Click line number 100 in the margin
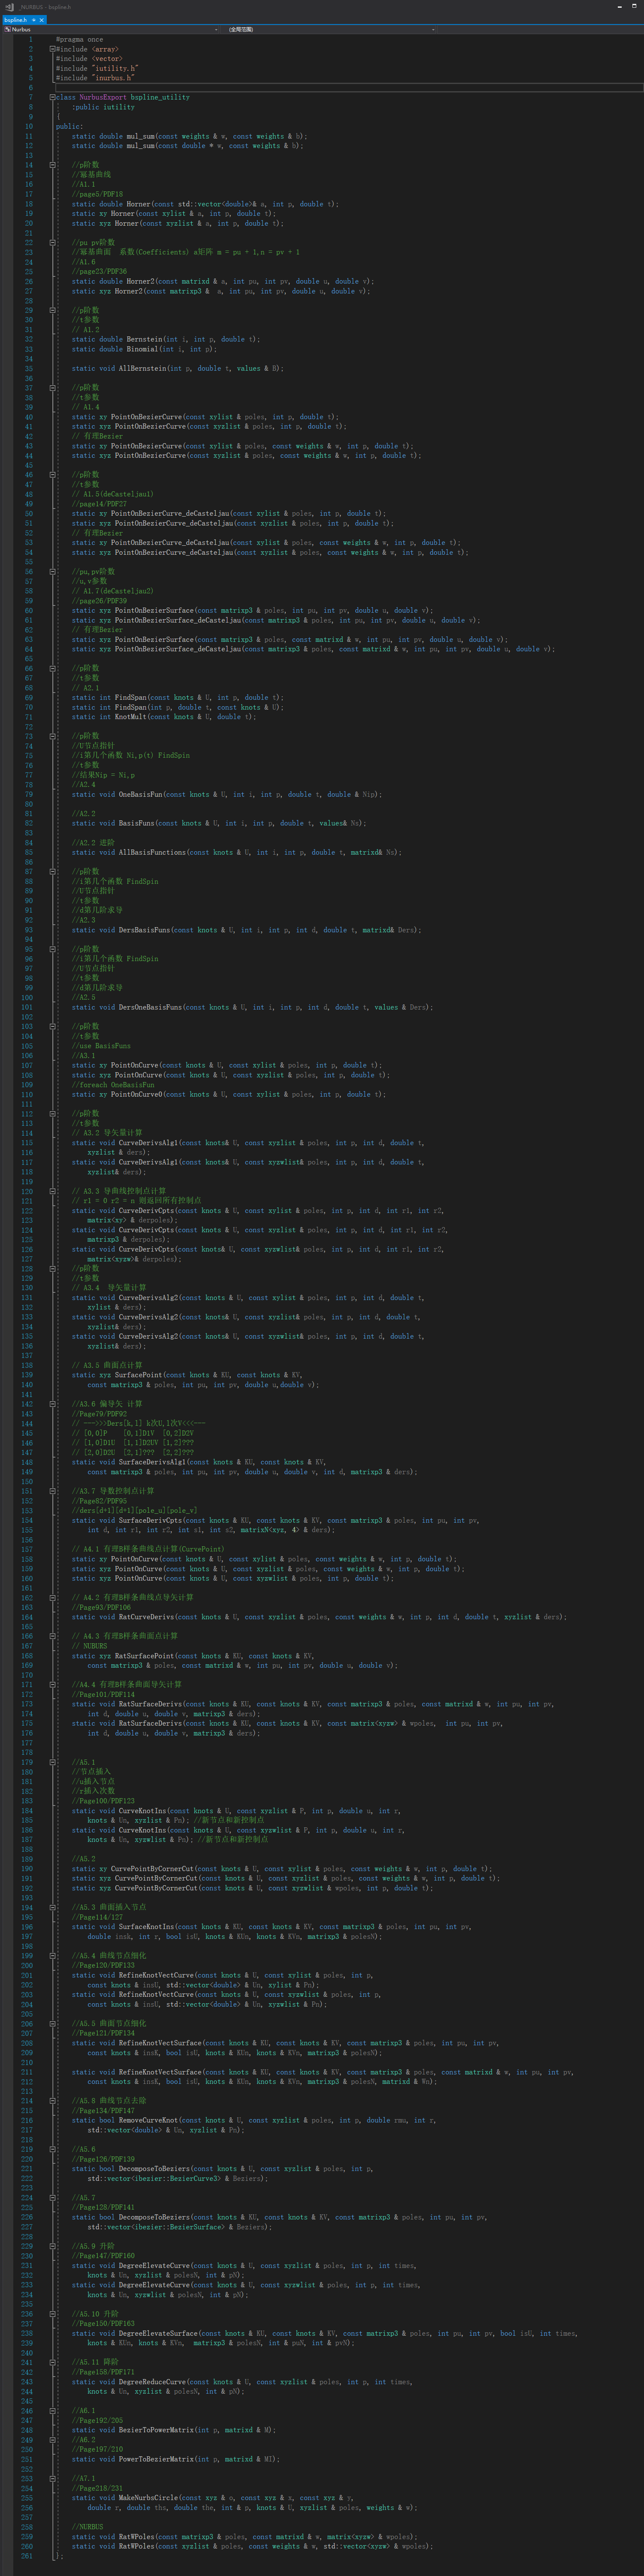The image size is (644, 2576). point(27,998)
